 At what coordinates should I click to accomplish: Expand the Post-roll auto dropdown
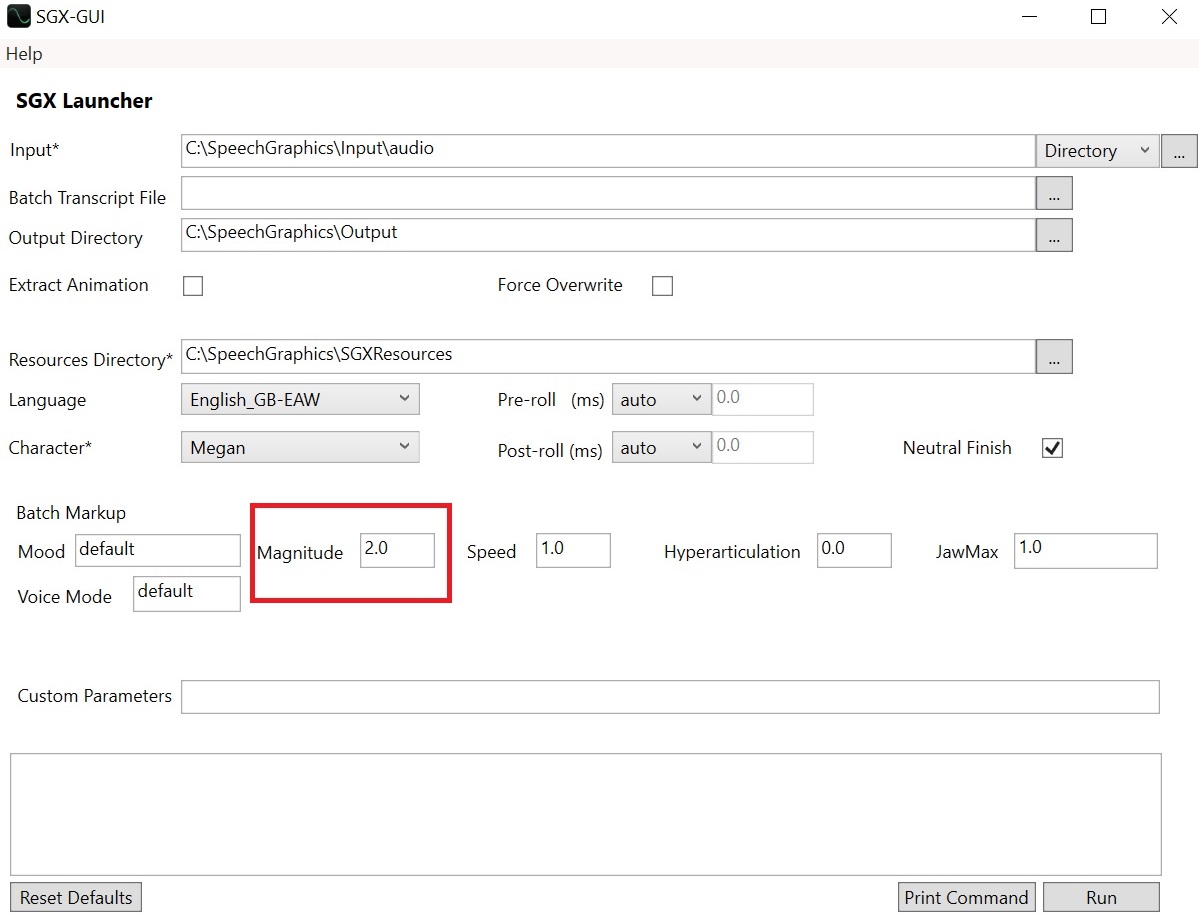pos(661,448)
